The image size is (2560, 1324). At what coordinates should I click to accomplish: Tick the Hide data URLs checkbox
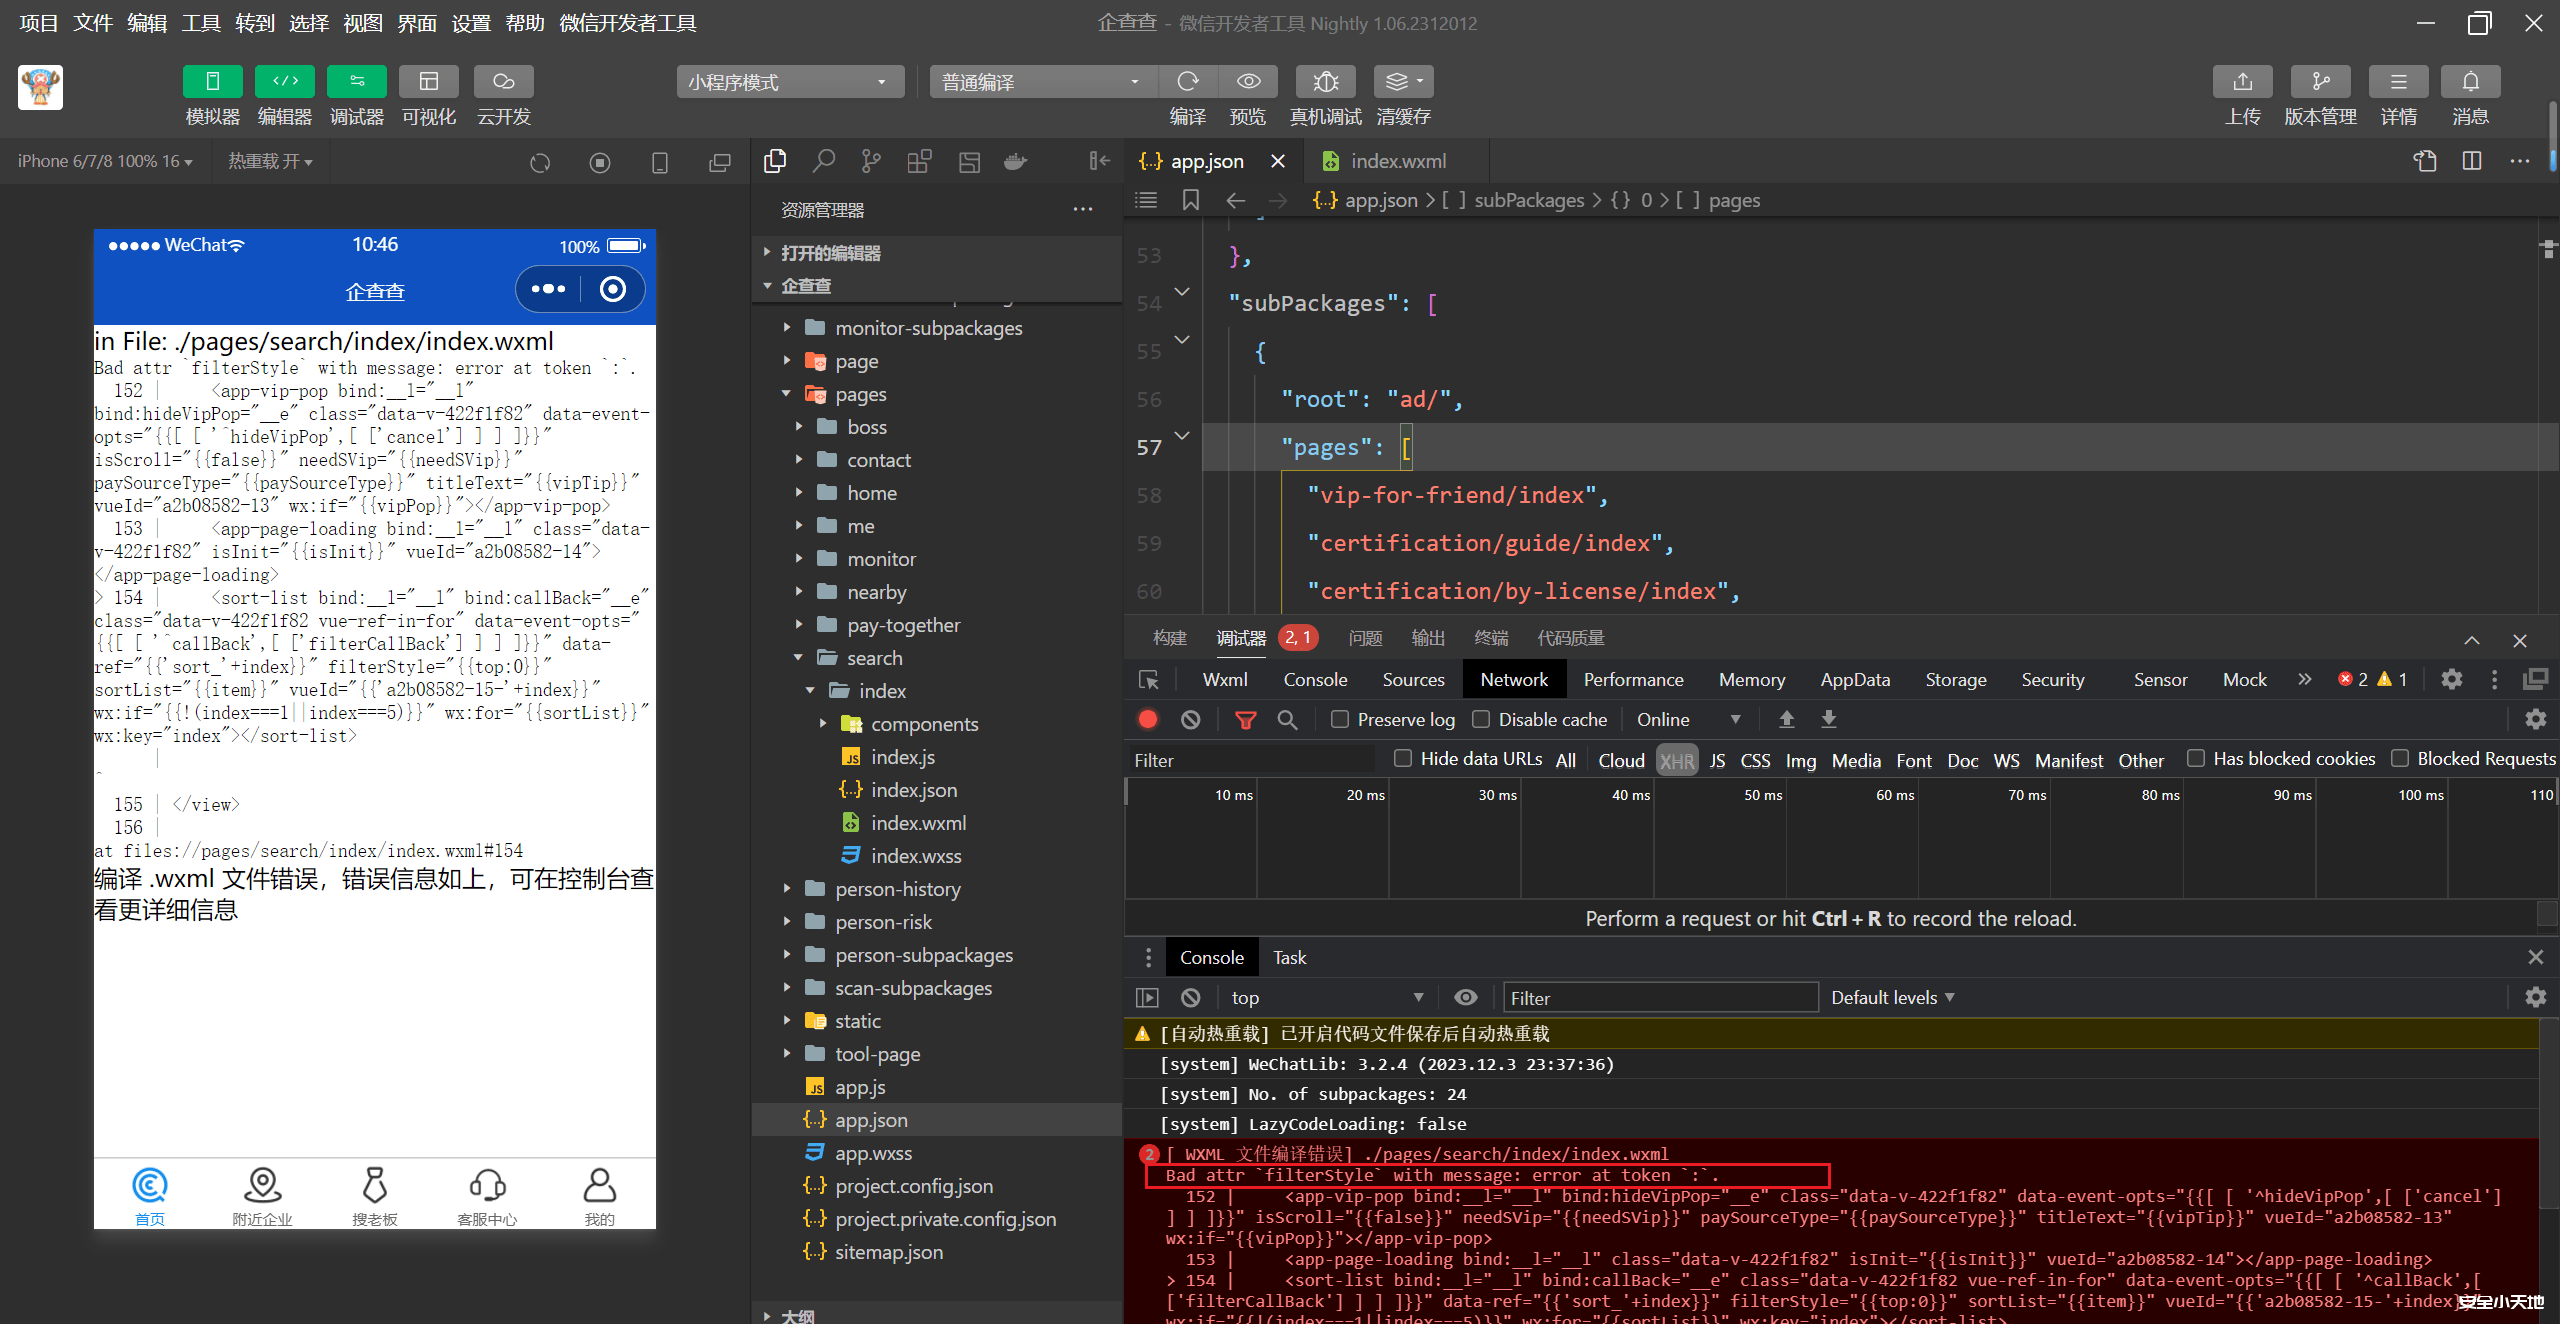click(1403, 759)
